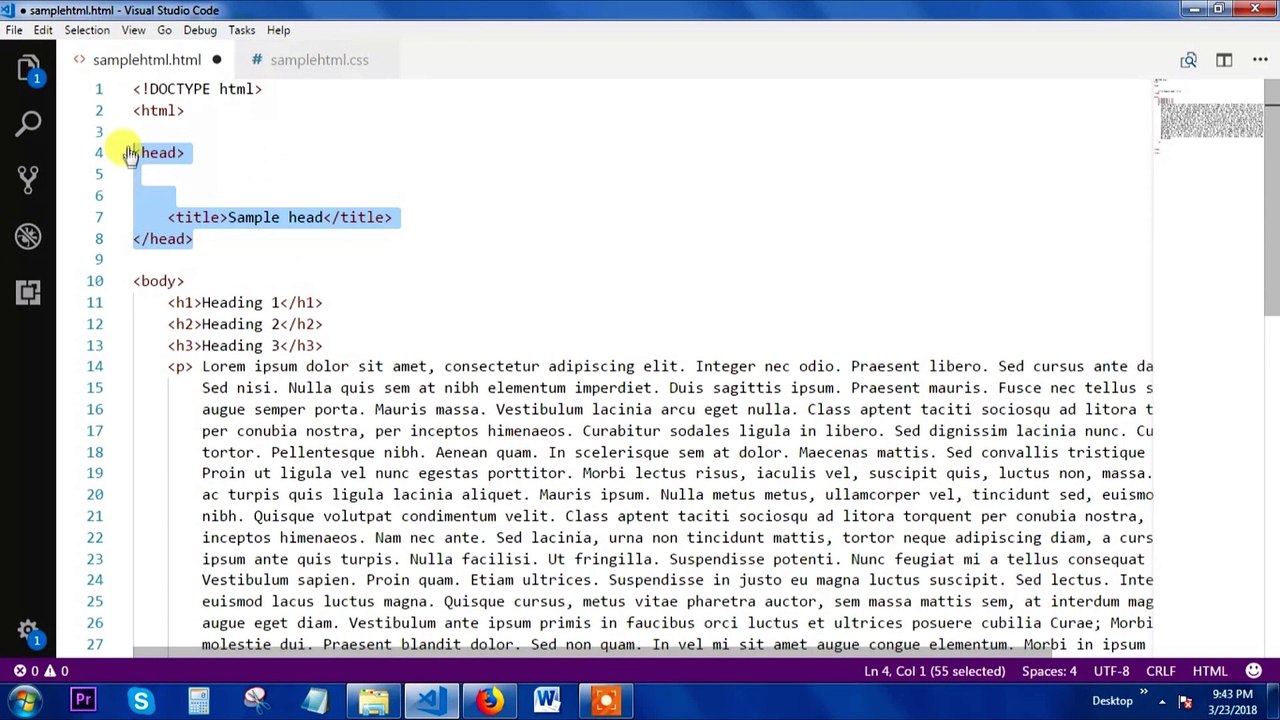1280x720 pixels.
Task: Open the Source Control view
Action: coord(28,180)
